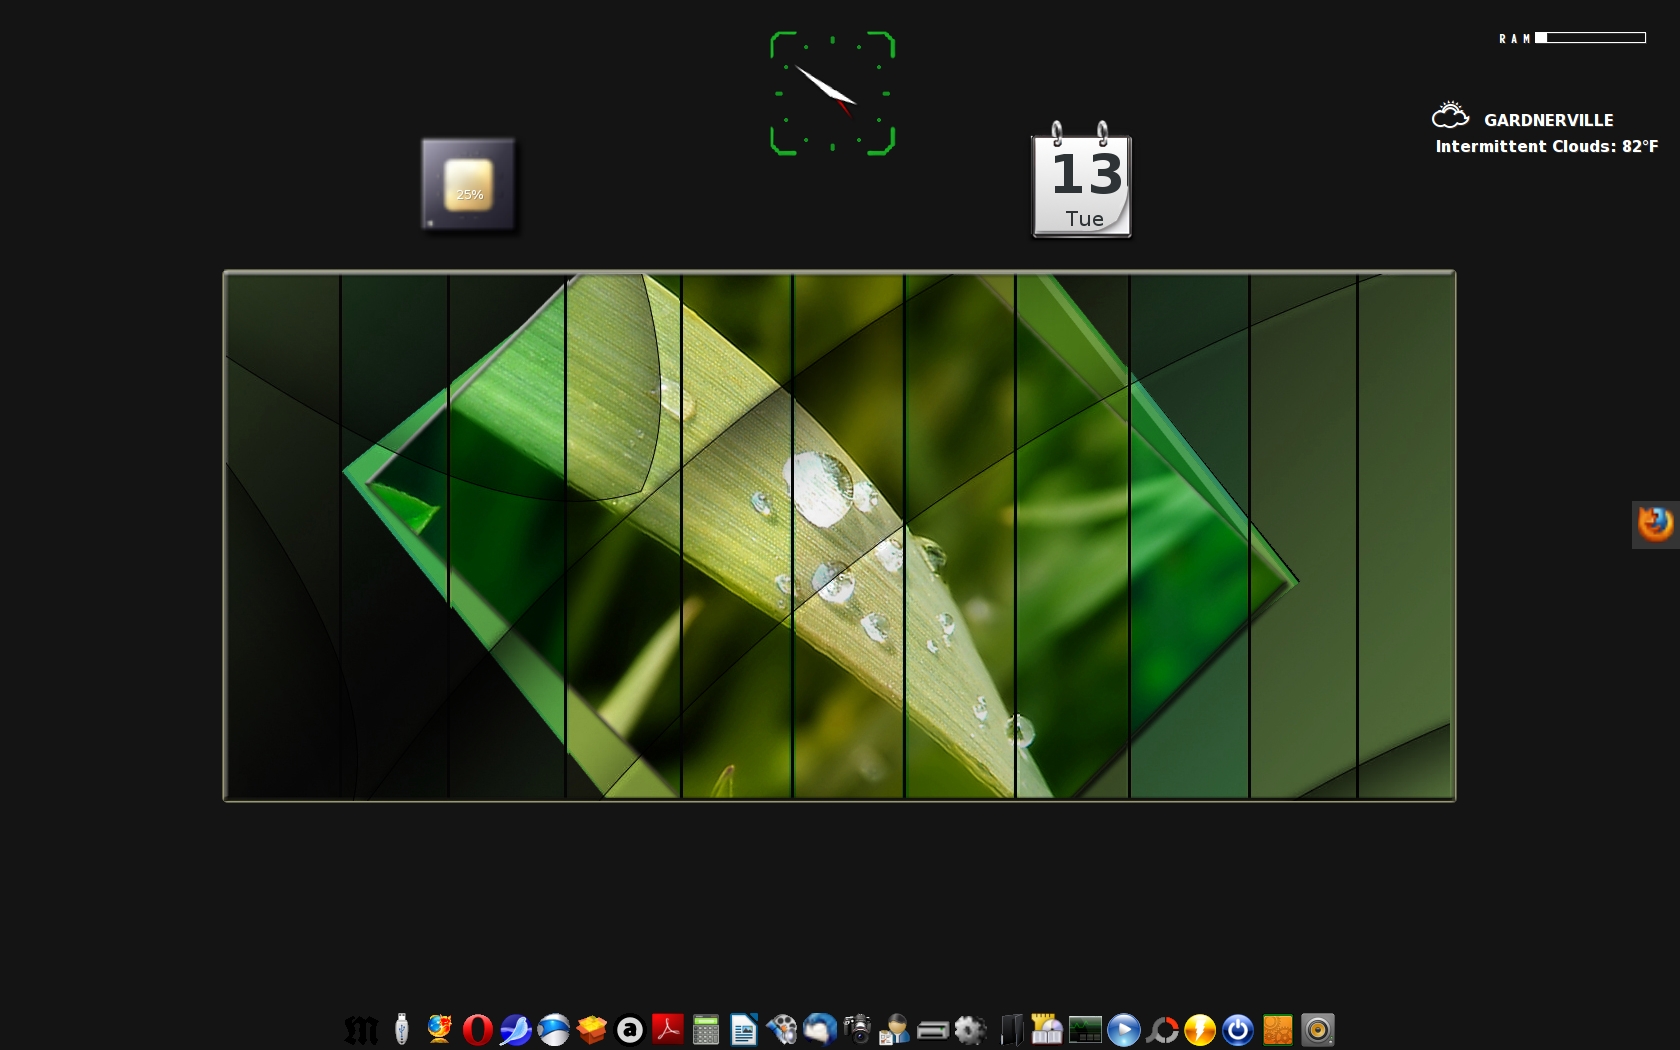Open the orange package box icon
This screenshot has height=1050, width=1680.
591,1030
